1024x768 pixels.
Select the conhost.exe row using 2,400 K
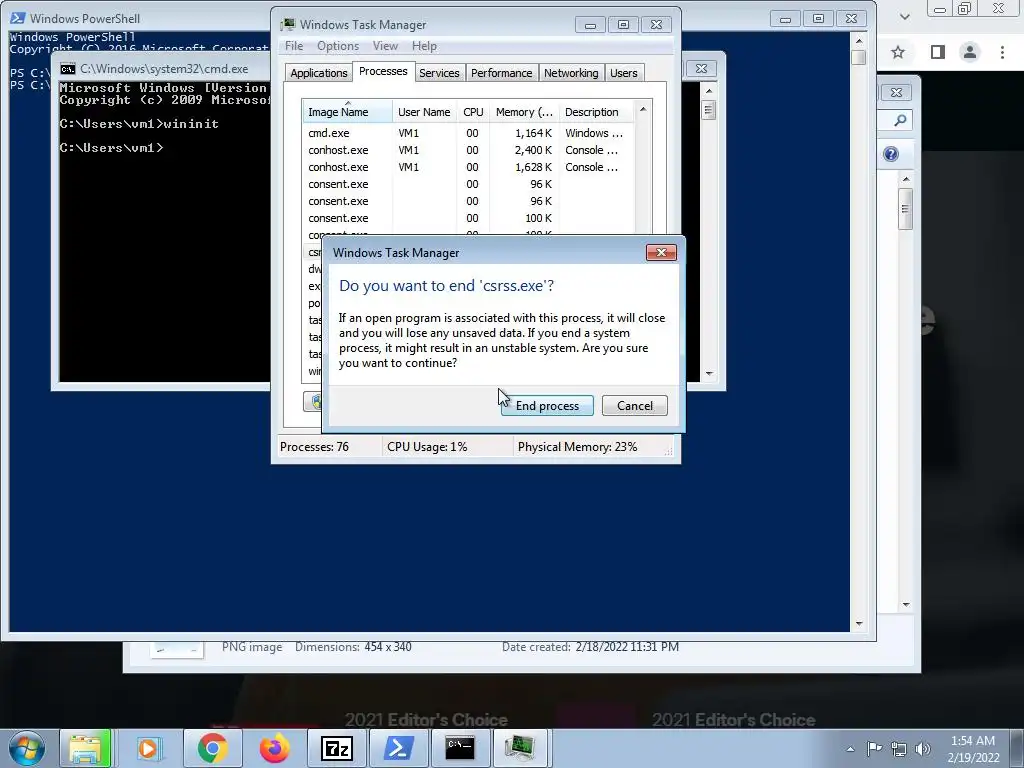coord(468,150)
